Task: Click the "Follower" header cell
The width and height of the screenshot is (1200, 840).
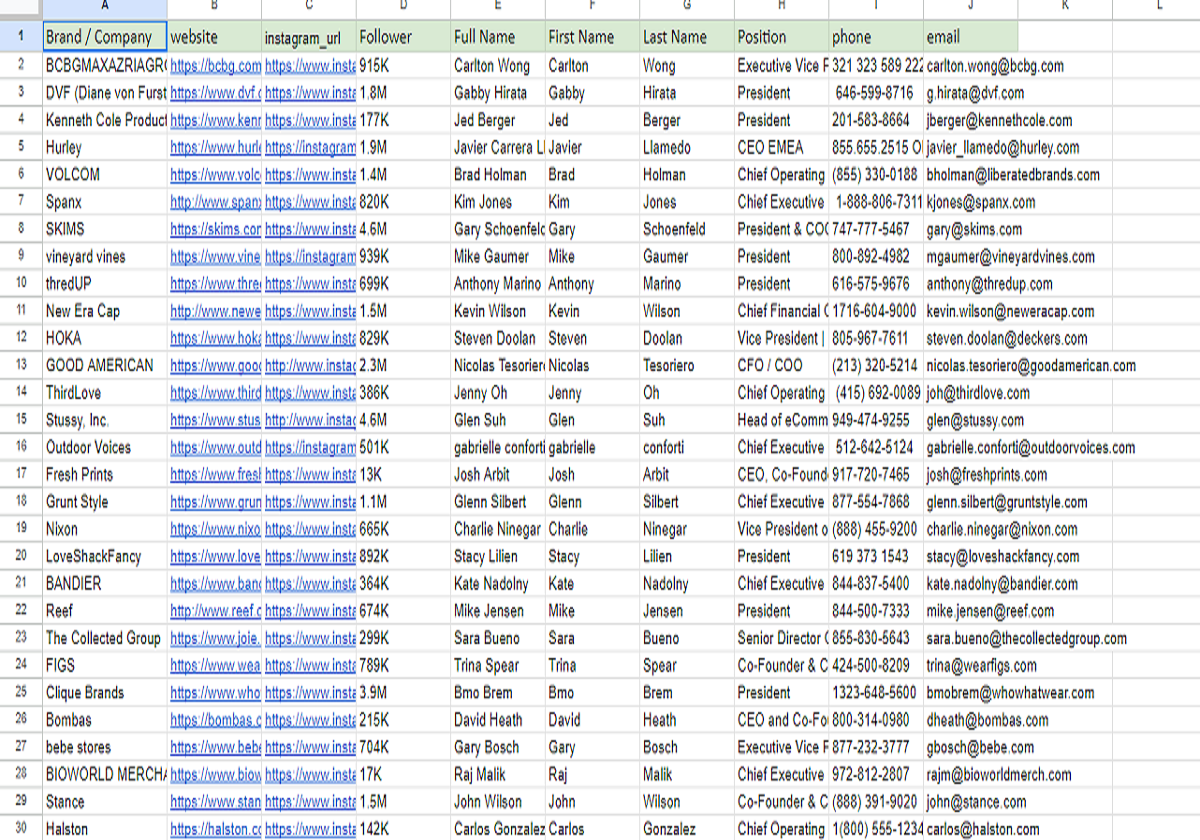Action: pyautogui.click(x=403, y=37)
